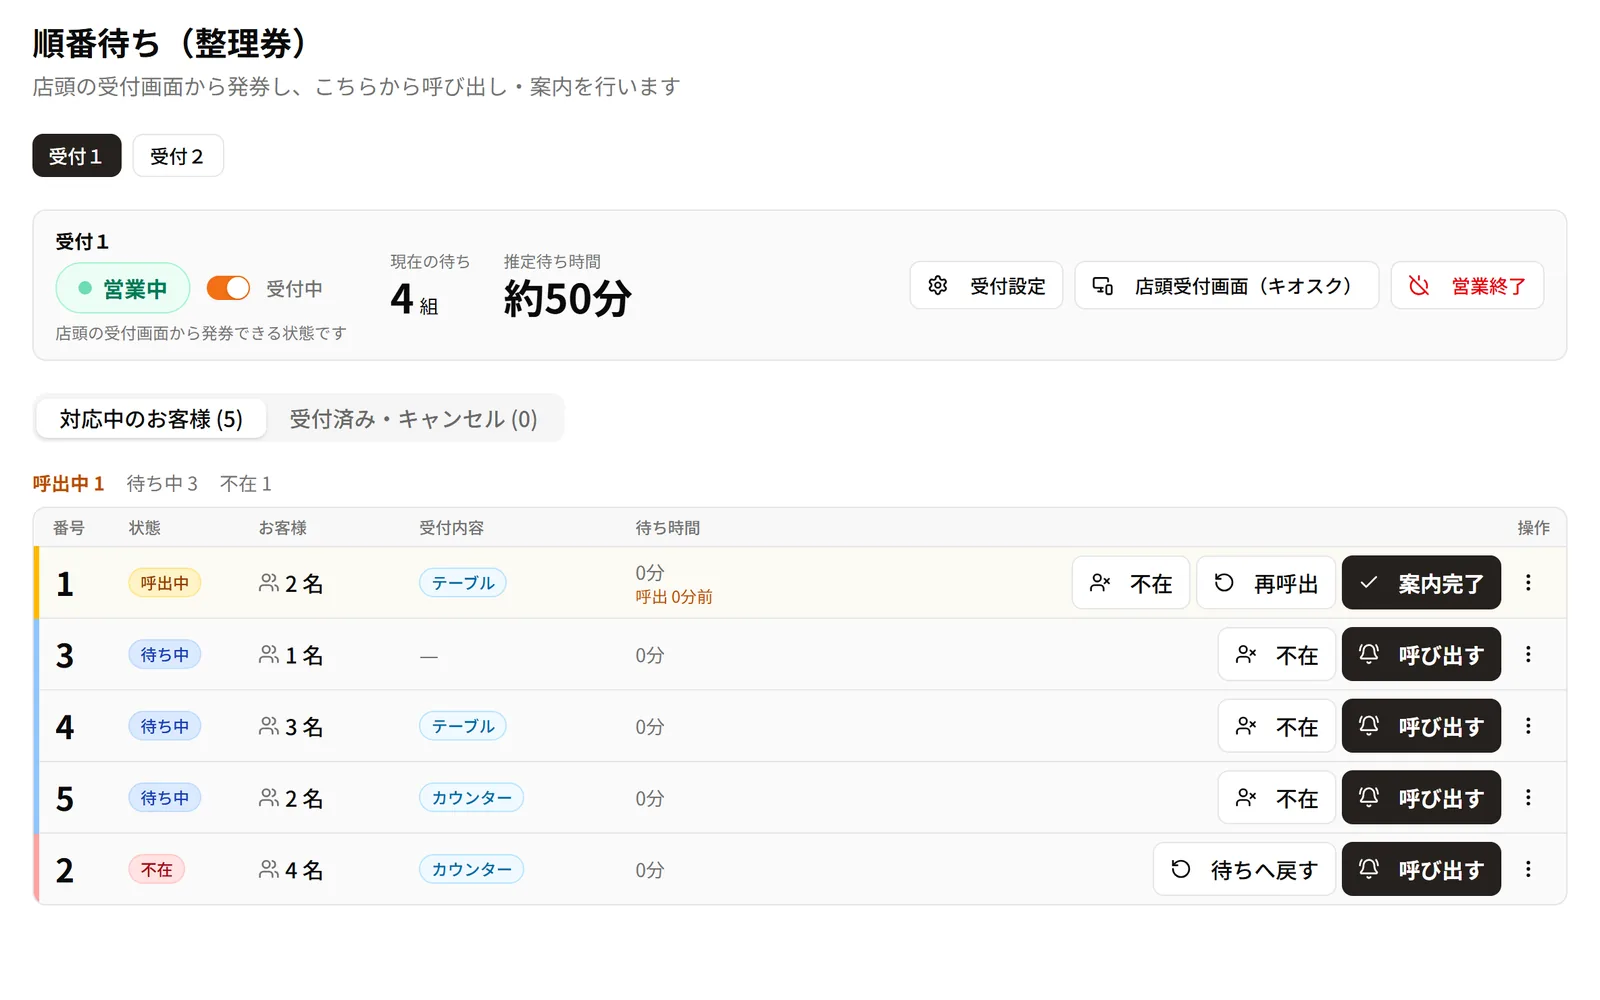Image resolution: width=1600 pixels, height=1000 pixels.
Task: Open more options menu for ticket 3
Action: [x=1528, y=655]
